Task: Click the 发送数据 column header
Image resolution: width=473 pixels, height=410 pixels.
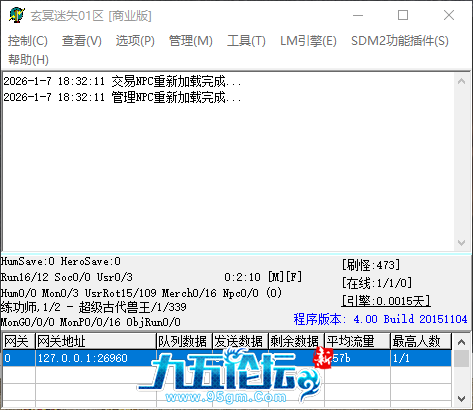Action: (240, 341)
